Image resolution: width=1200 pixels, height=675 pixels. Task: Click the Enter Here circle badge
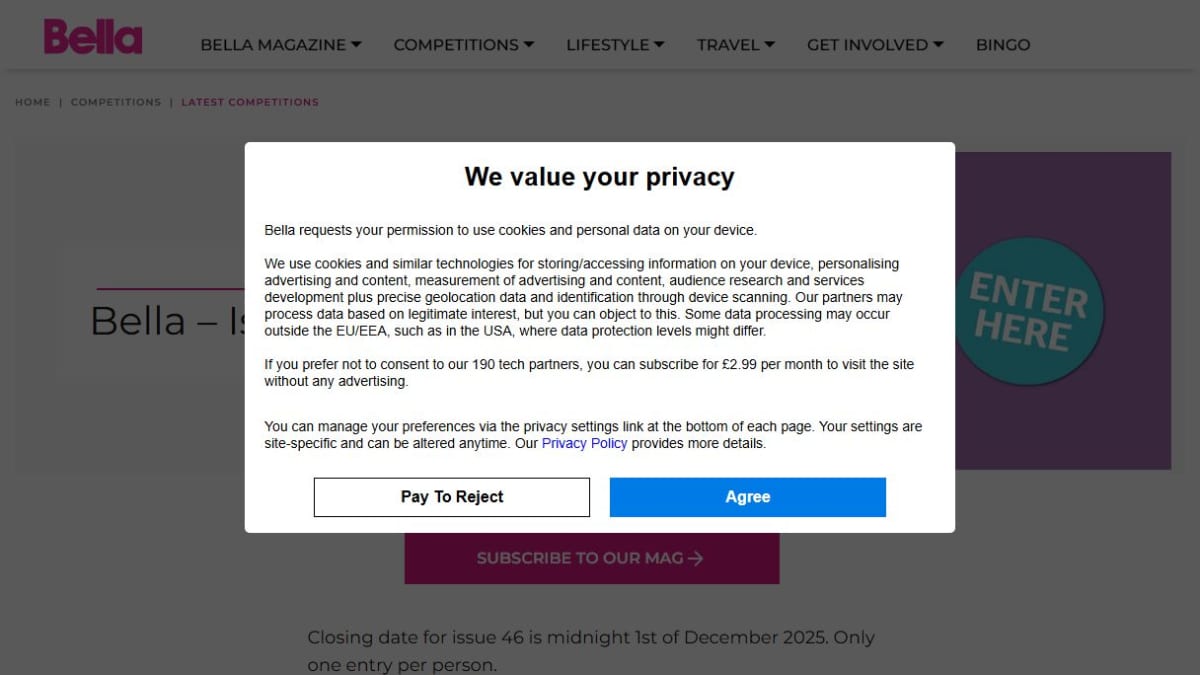click(x=1029, y=311)
